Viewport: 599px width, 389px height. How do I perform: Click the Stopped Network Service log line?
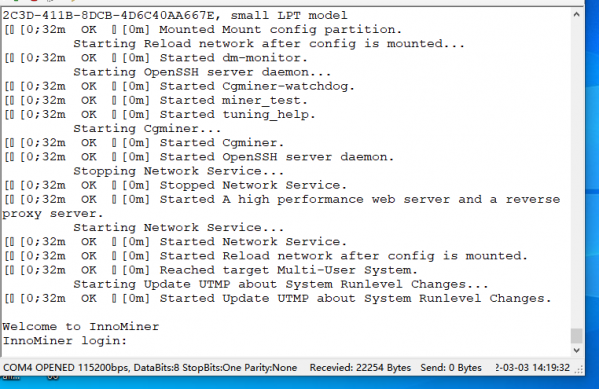(175, 185)
